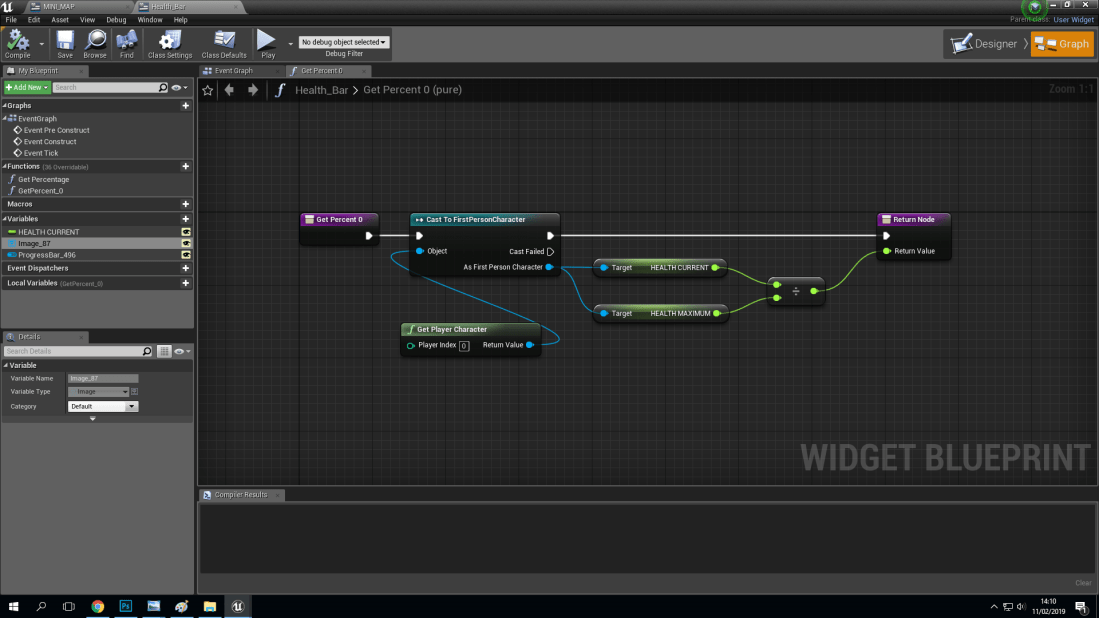Click the Find icon in the toolbar

click(126, 43)
